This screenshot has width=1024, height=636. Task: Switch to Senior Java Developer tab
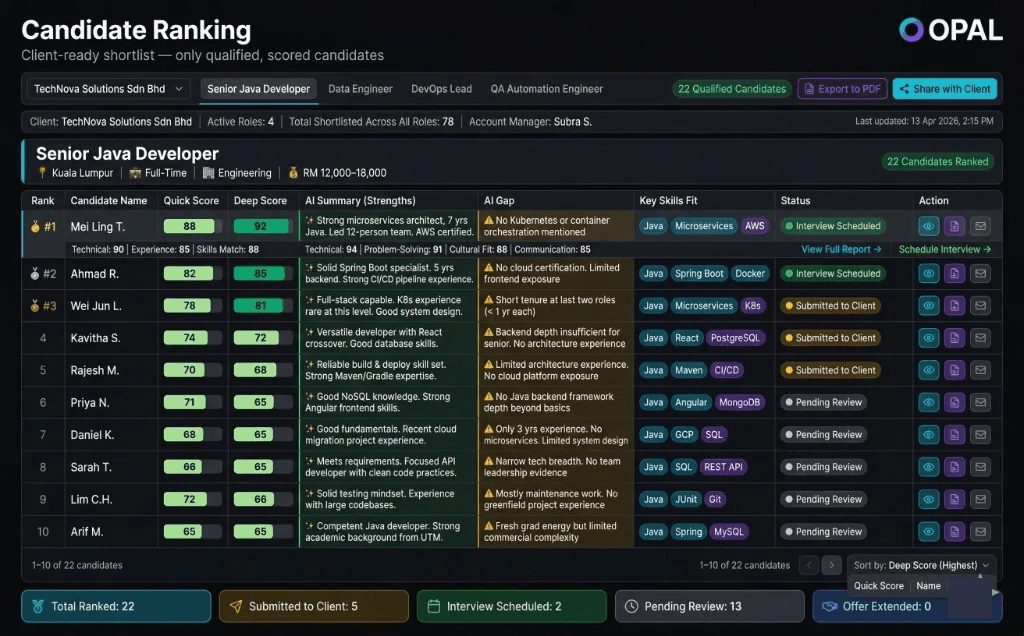pyautogui.click(x=259, y=89)
